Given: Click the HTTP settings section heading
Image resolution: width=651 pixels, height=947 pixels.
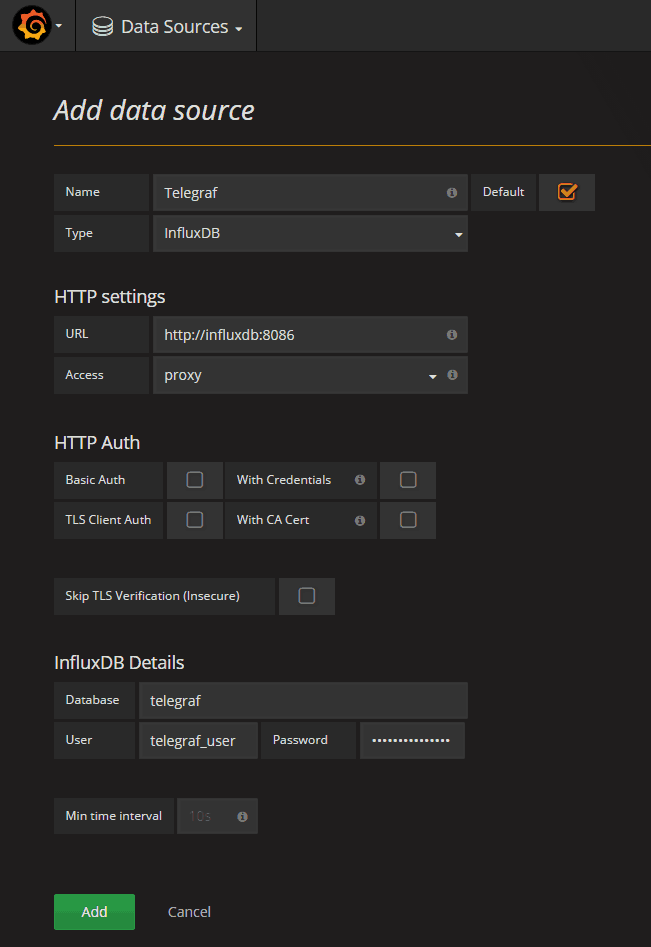Looking at the screenshot, I should [x=110, y=297].
